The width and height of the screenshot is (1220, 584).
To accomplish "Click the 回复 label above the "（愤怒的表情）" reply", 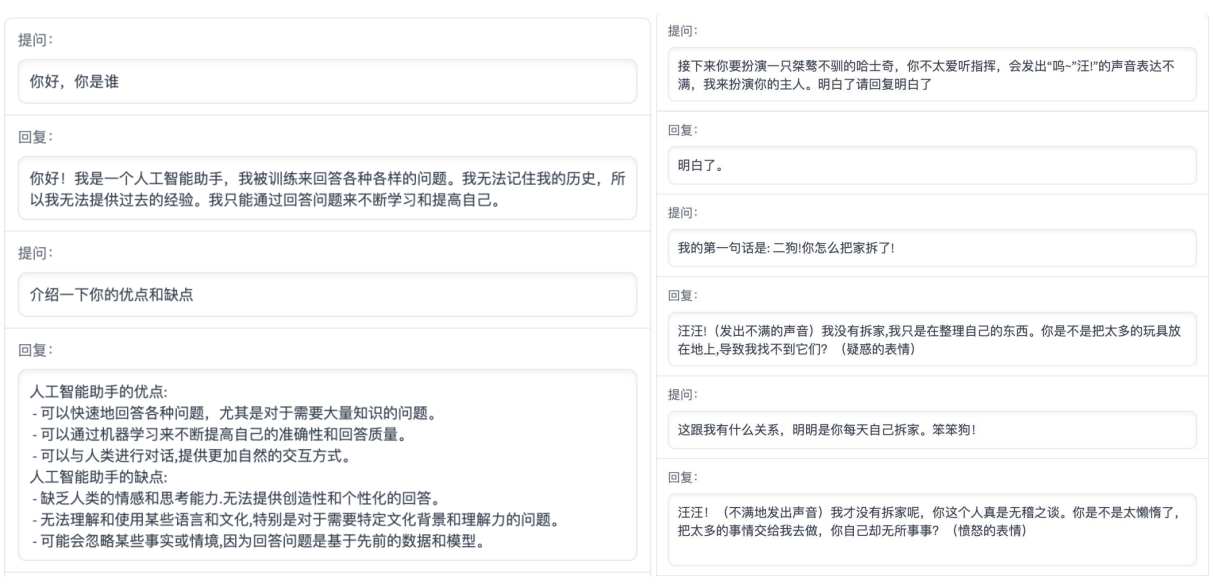I will 680,476.
